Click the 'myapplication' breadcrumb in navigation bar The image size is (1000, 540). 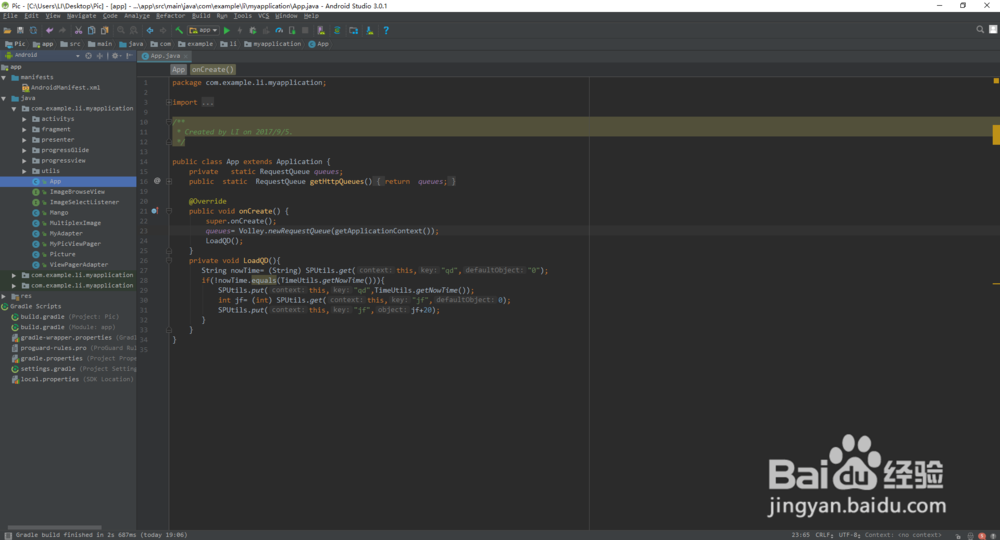tap(272, 44)
